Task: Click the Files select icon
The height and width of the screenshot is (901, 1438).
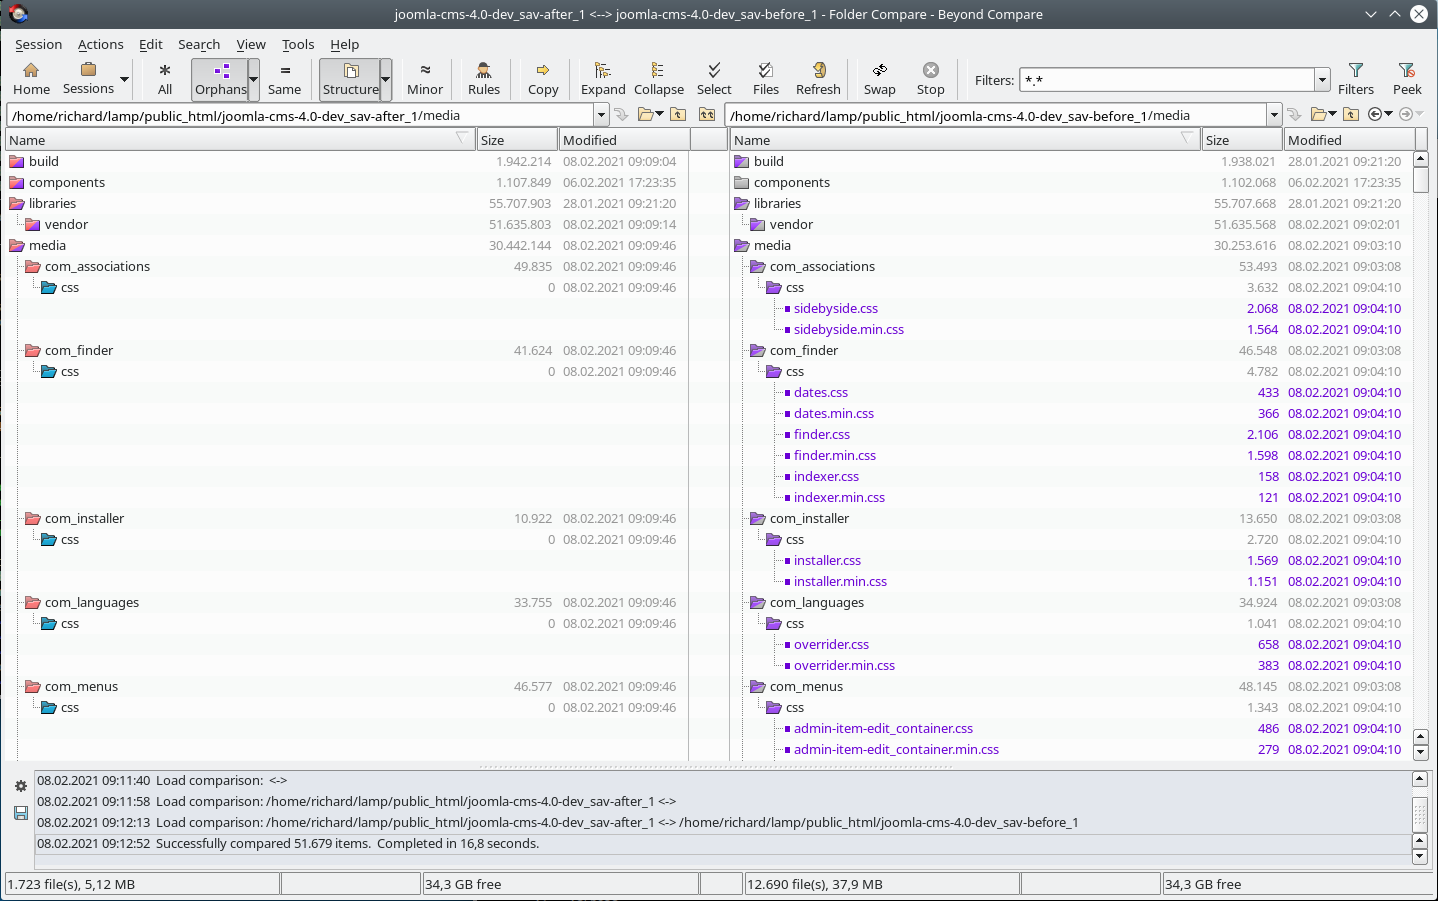Action: coord(766,79)
